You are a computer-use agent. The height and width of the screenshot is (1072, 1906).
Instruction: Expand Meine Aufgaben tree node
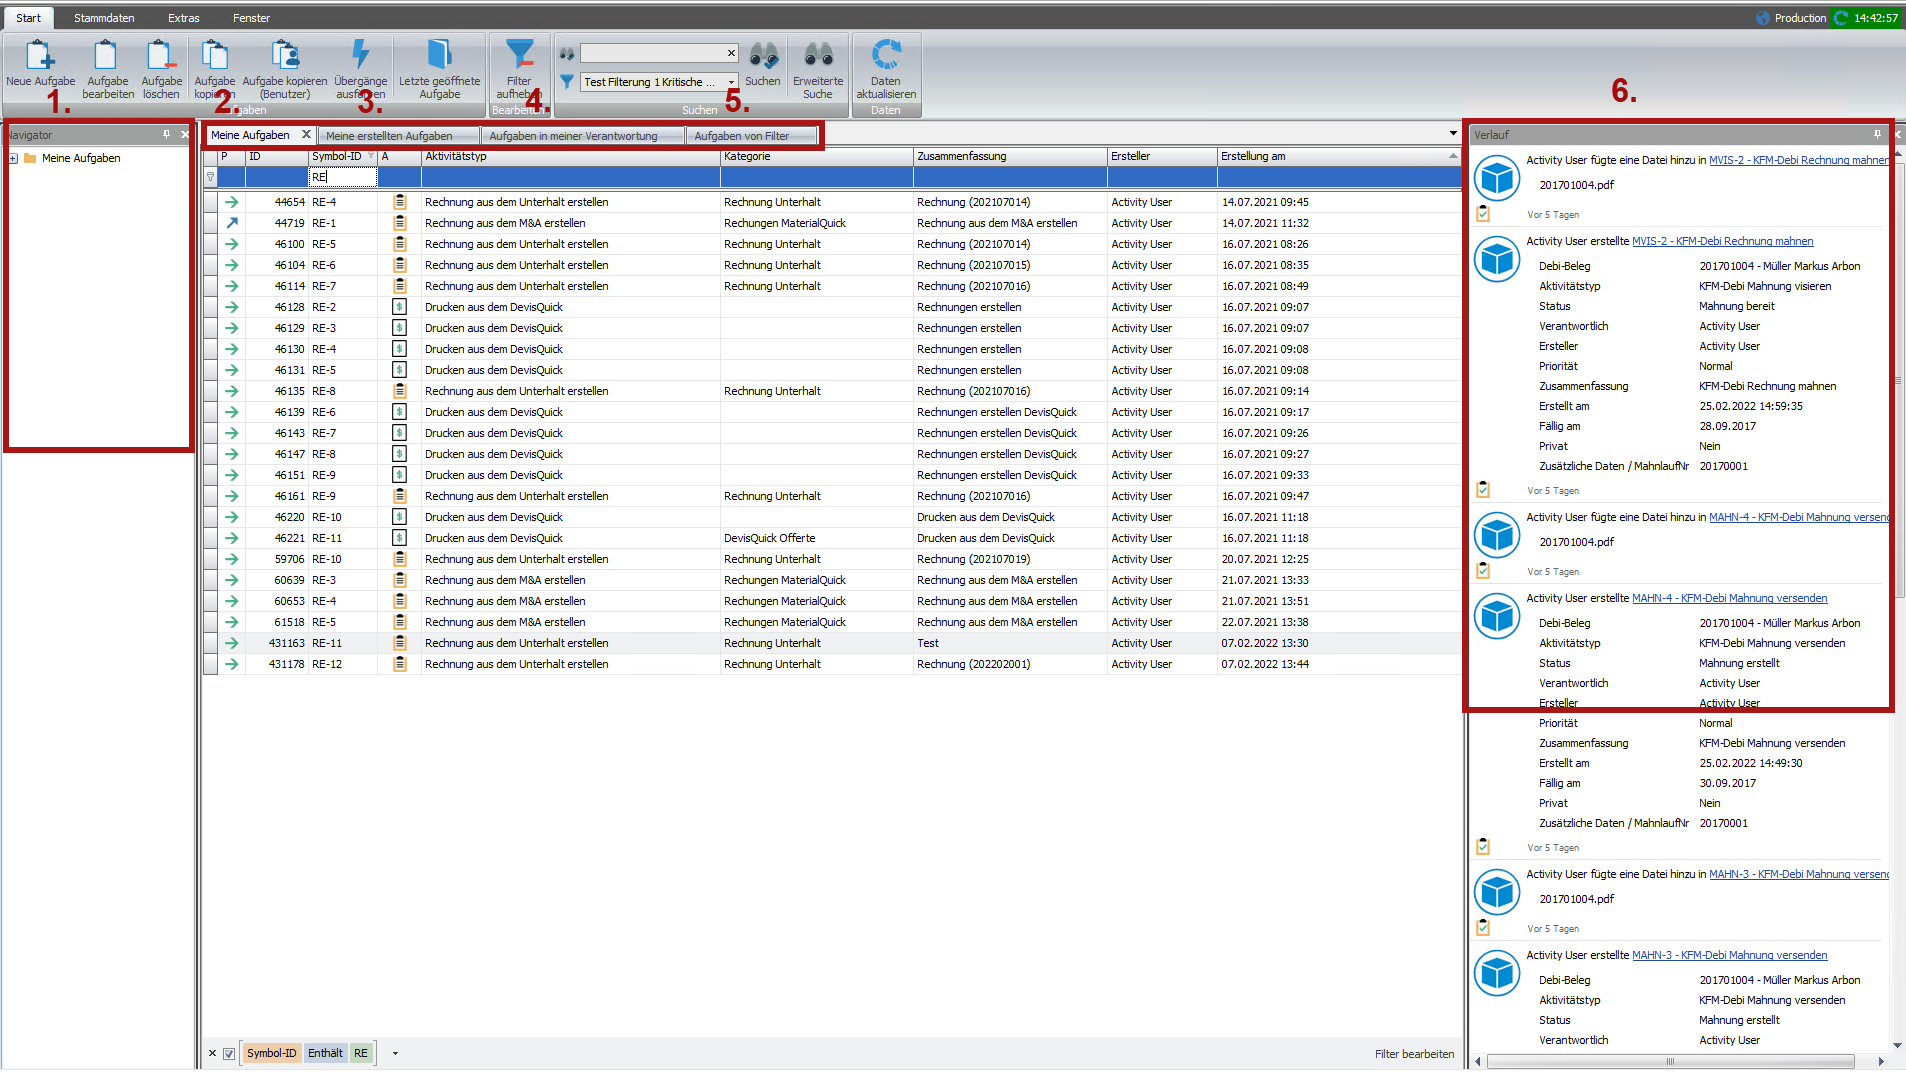13,158
